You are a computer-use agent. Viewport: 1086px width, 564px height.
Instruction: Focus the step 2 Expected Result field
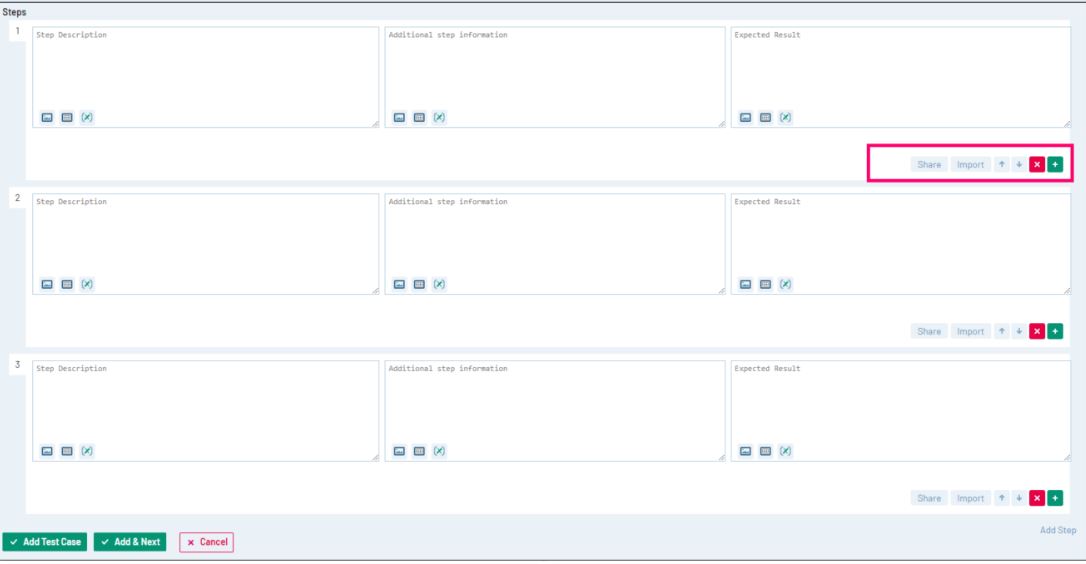(x=900, y=237)
